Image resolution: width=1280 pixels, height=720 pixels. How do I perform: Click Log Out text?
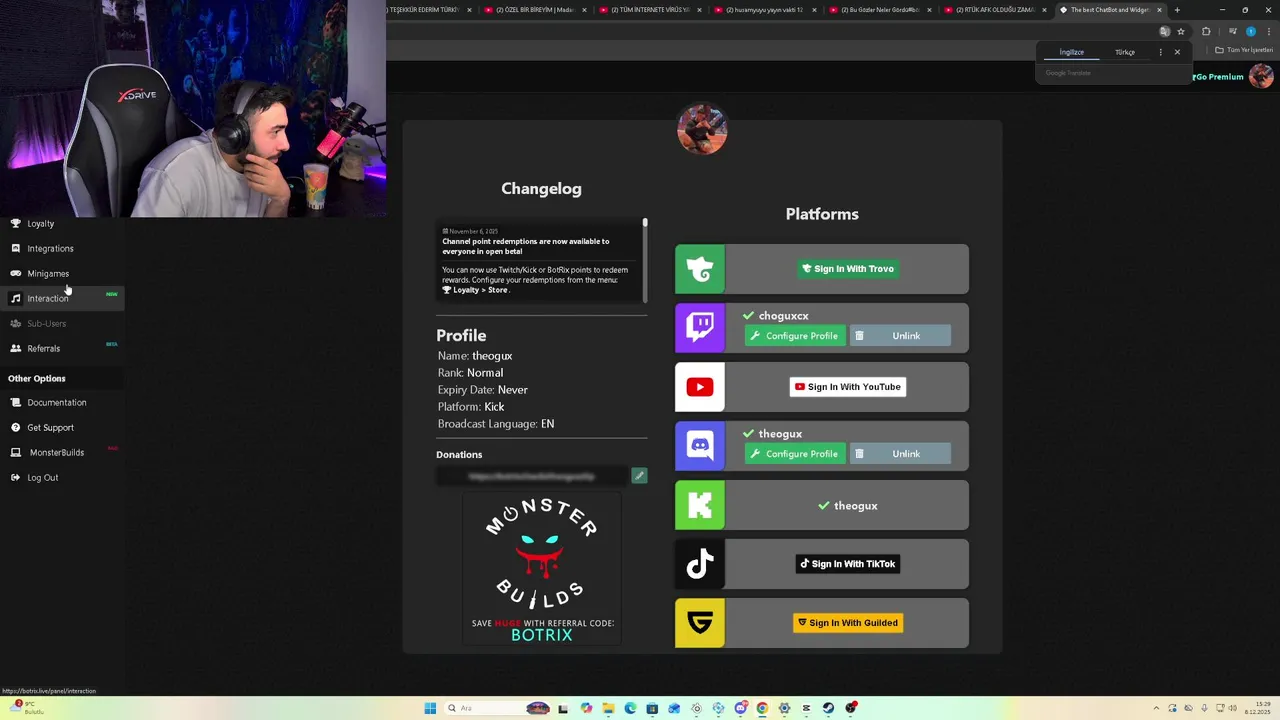[x=43, y=478]
